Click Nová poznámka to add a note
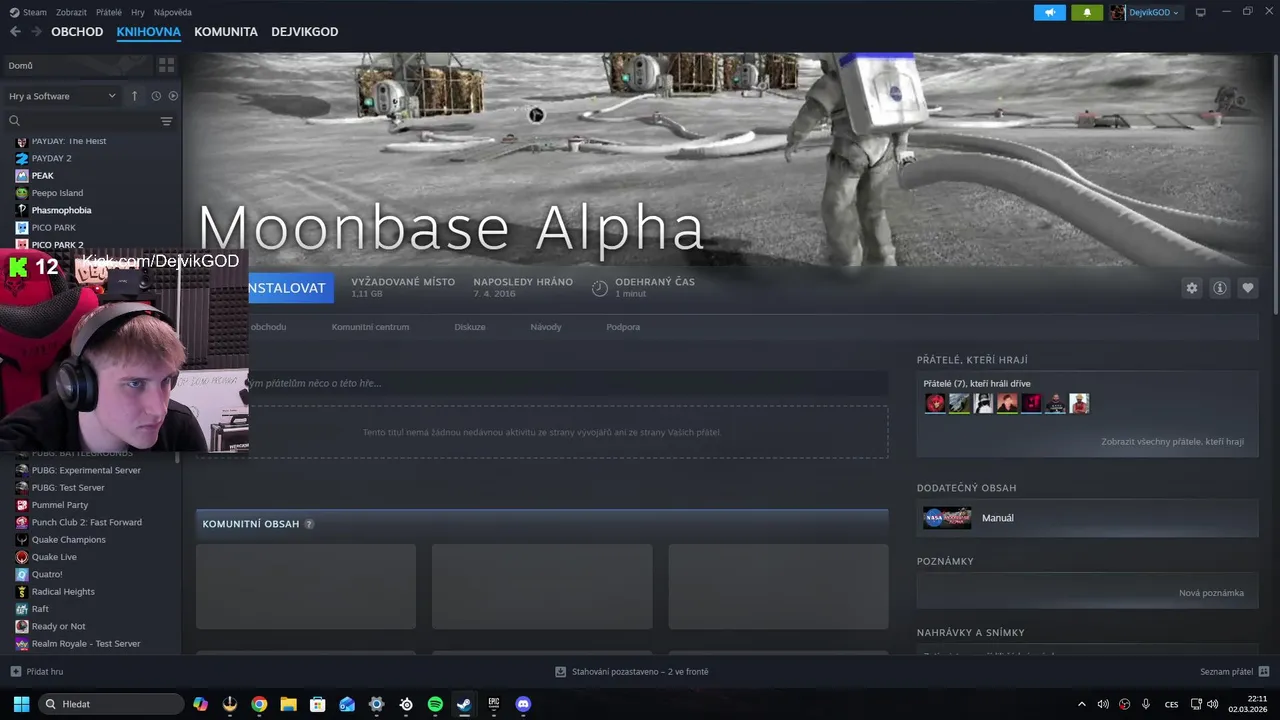Image resolution: width=1280 pixels, height=720 pixels. (1211, 593)
